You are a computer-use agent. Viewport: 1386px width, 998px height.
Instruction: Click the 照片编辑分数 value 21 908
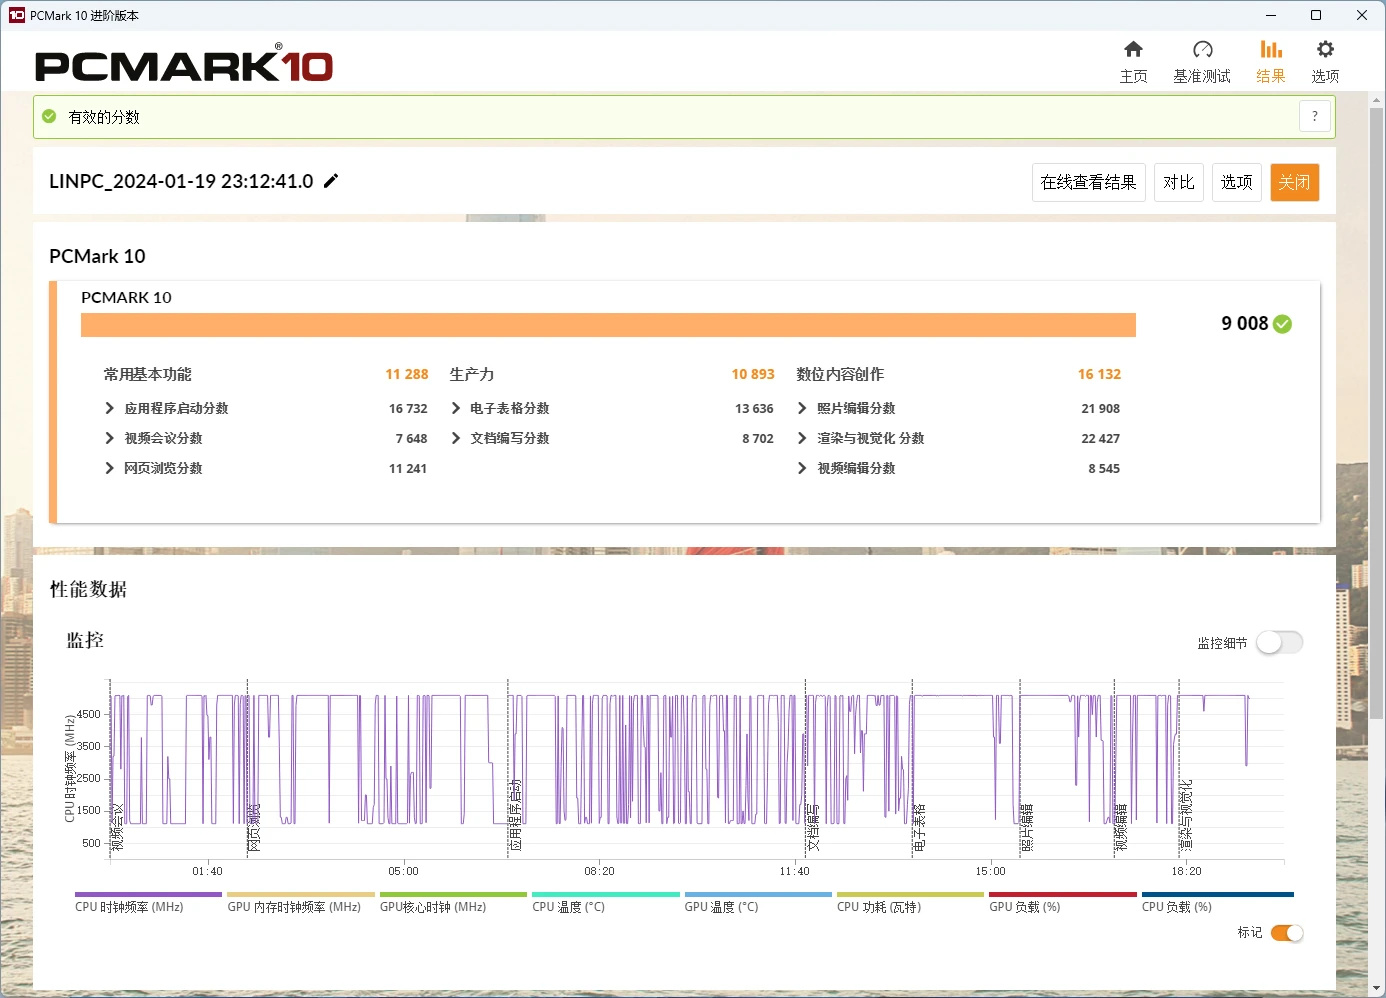tap(1100, 408)
